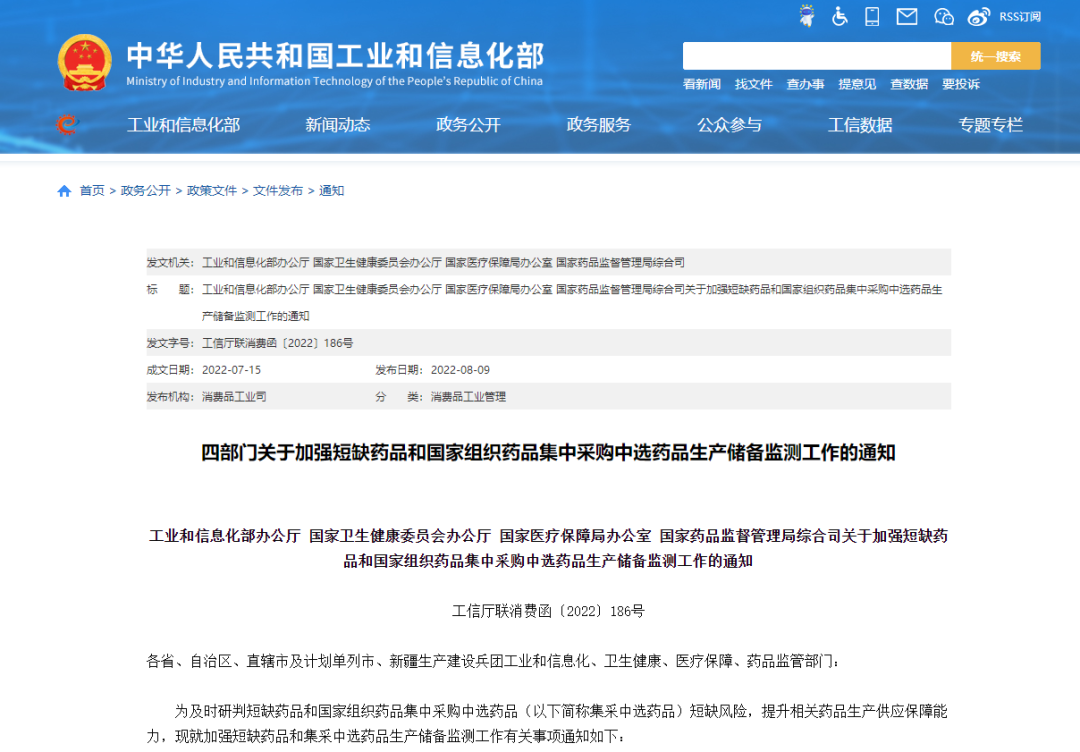Select 要投诉 quick link
Viewport: 1080px width, 752px height.
tap(961, 84)
